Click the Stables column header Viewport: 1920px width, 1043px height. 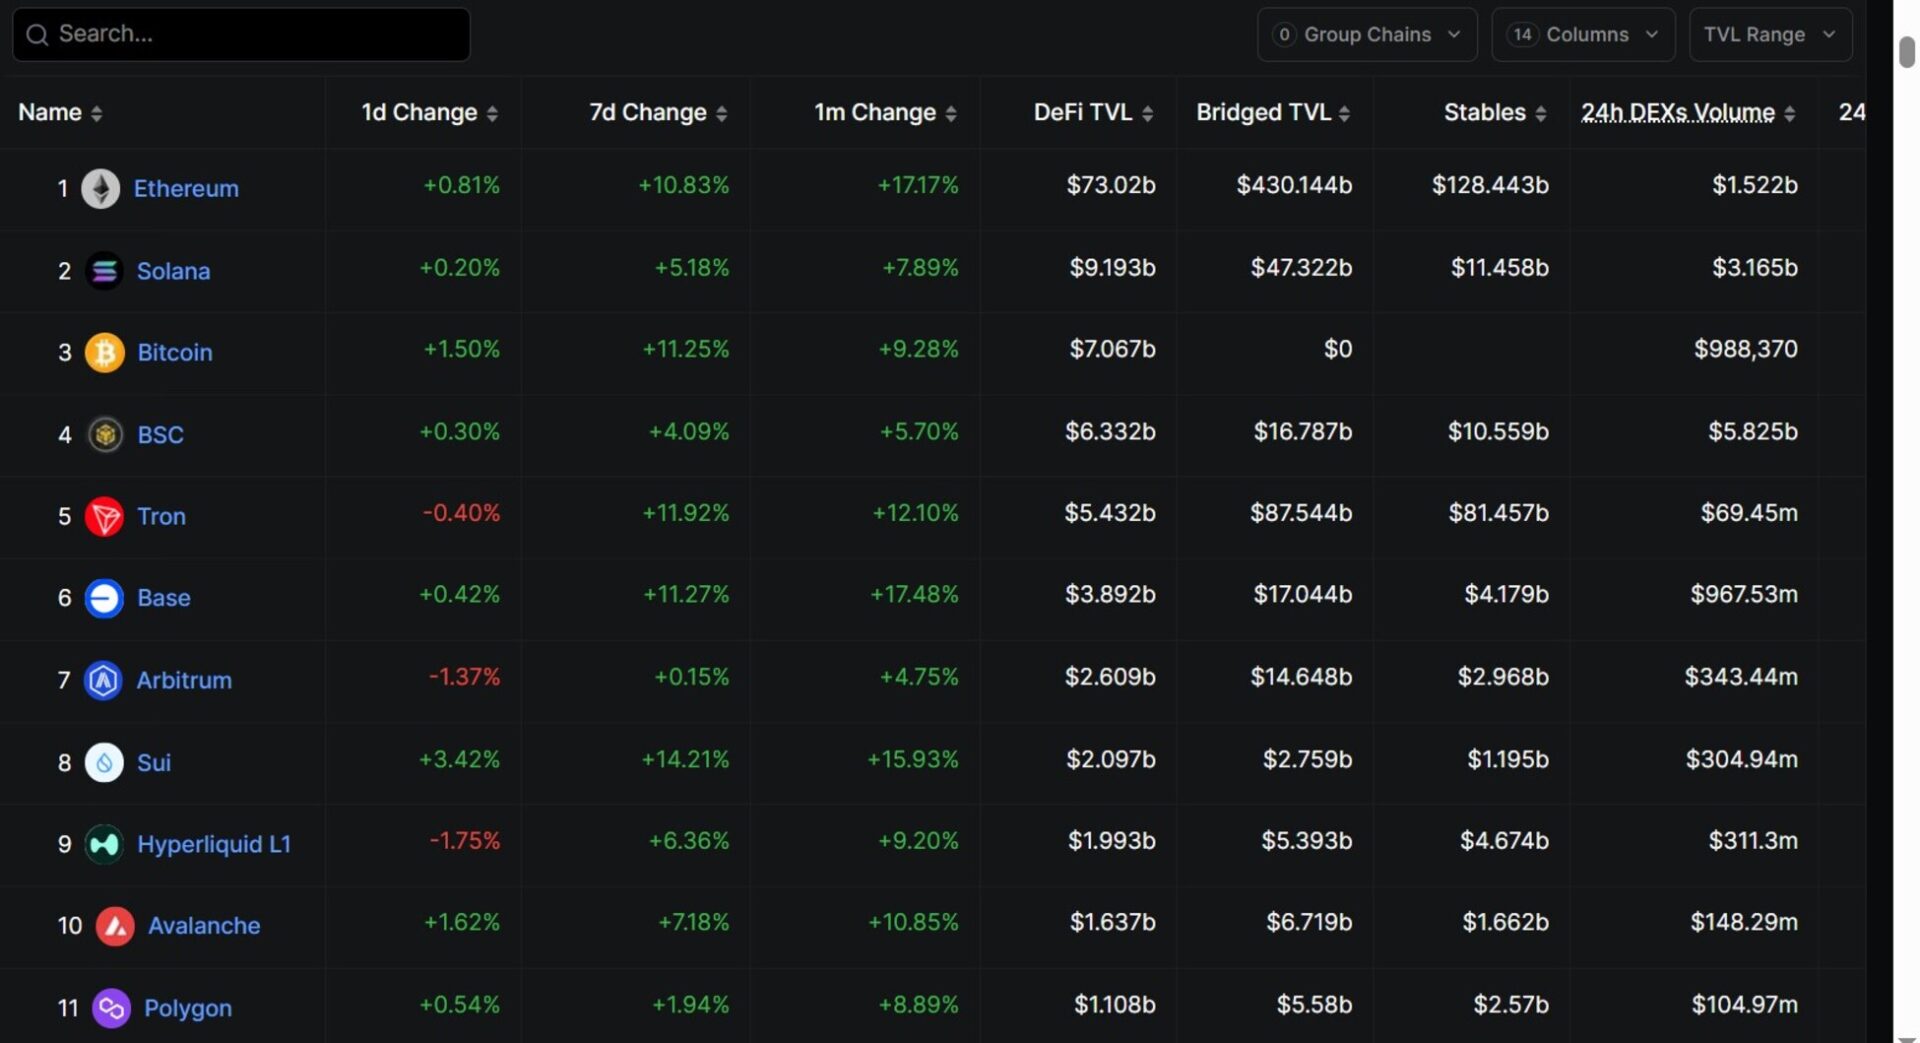tap(1484, 112)
